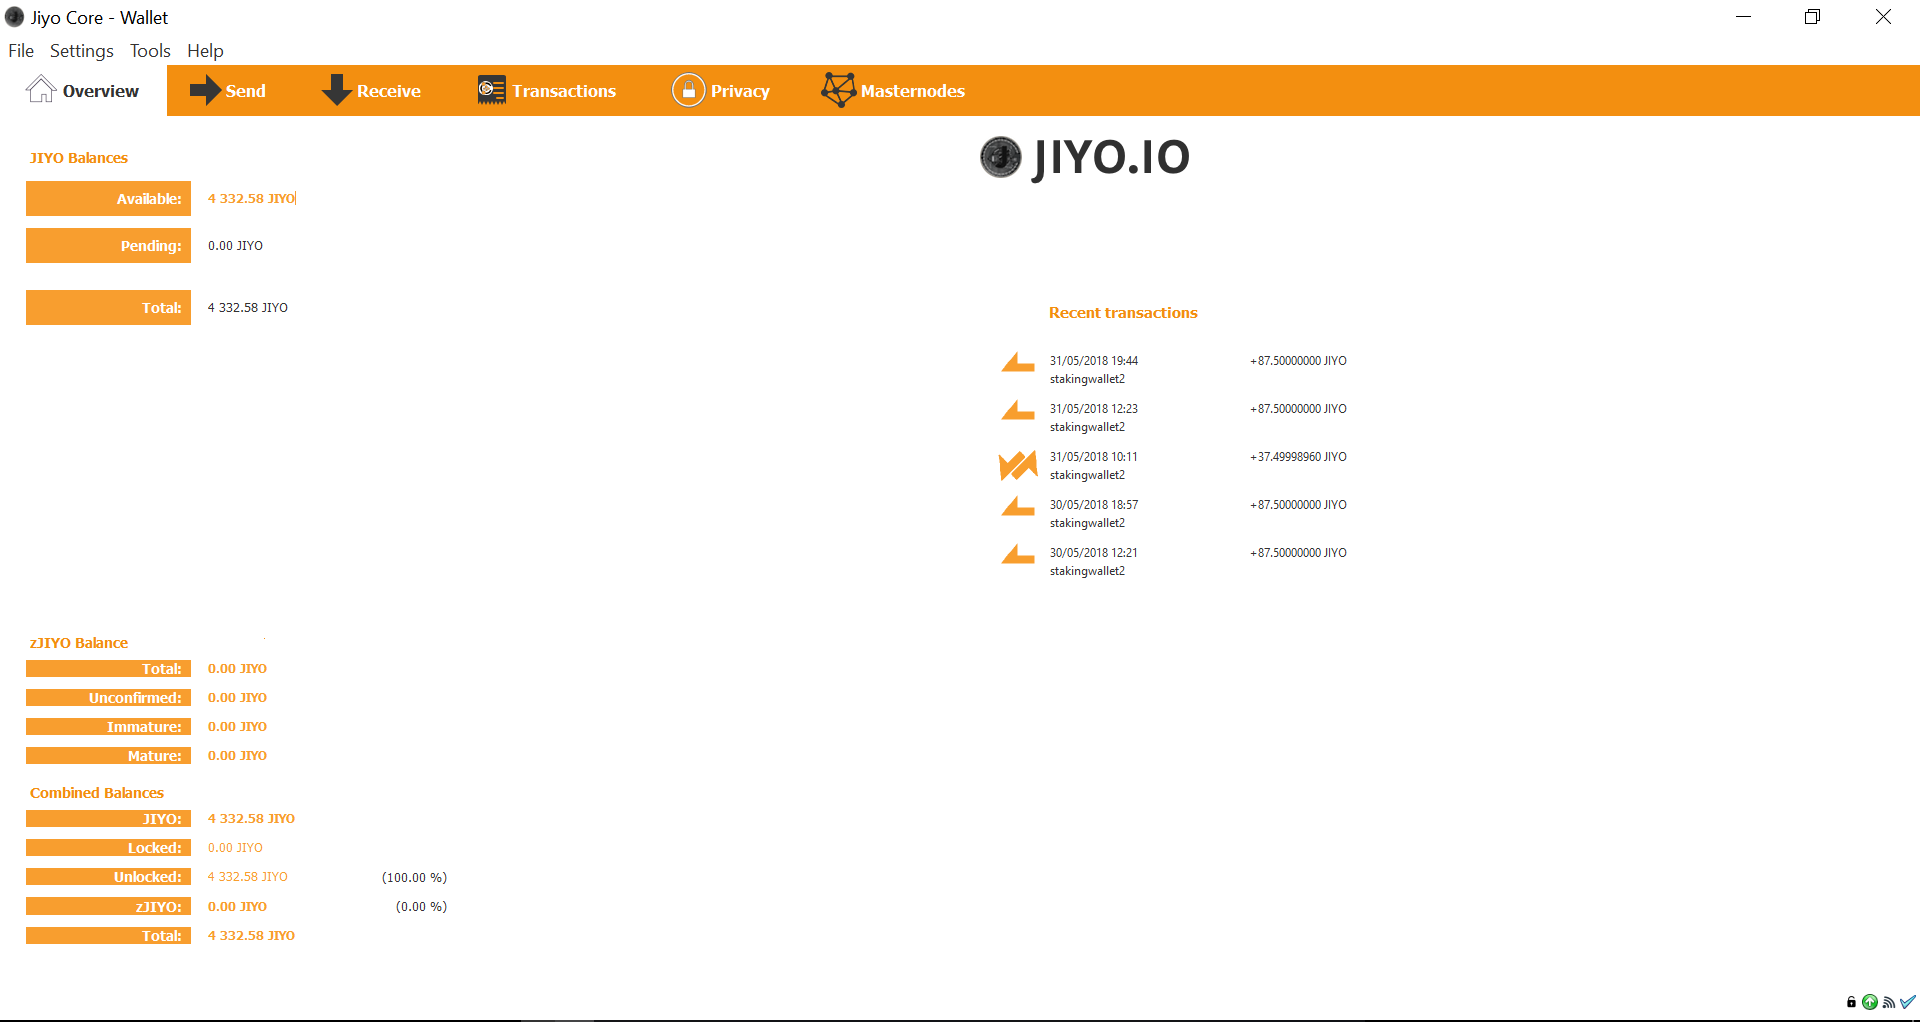Open the Help menu
The height and width of the screenshot is (1022, 1932).
(x=205, y=51)
